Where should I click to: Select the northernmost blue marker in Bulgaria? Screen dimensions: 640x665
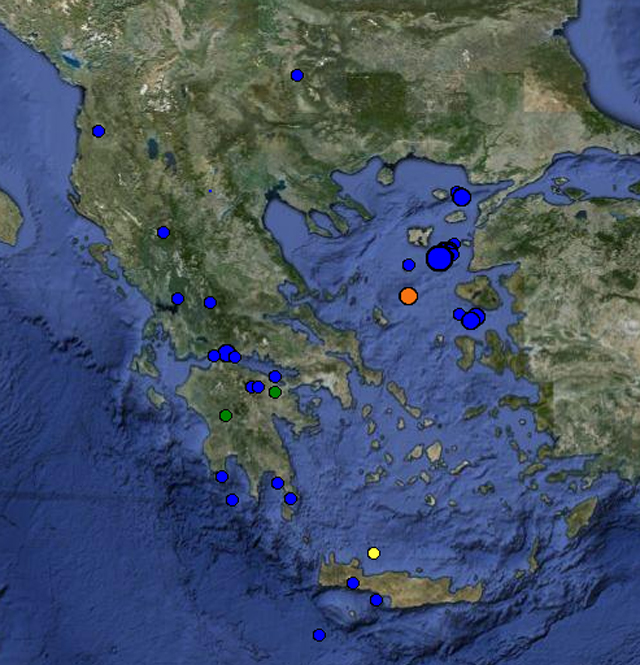point(297,75)
